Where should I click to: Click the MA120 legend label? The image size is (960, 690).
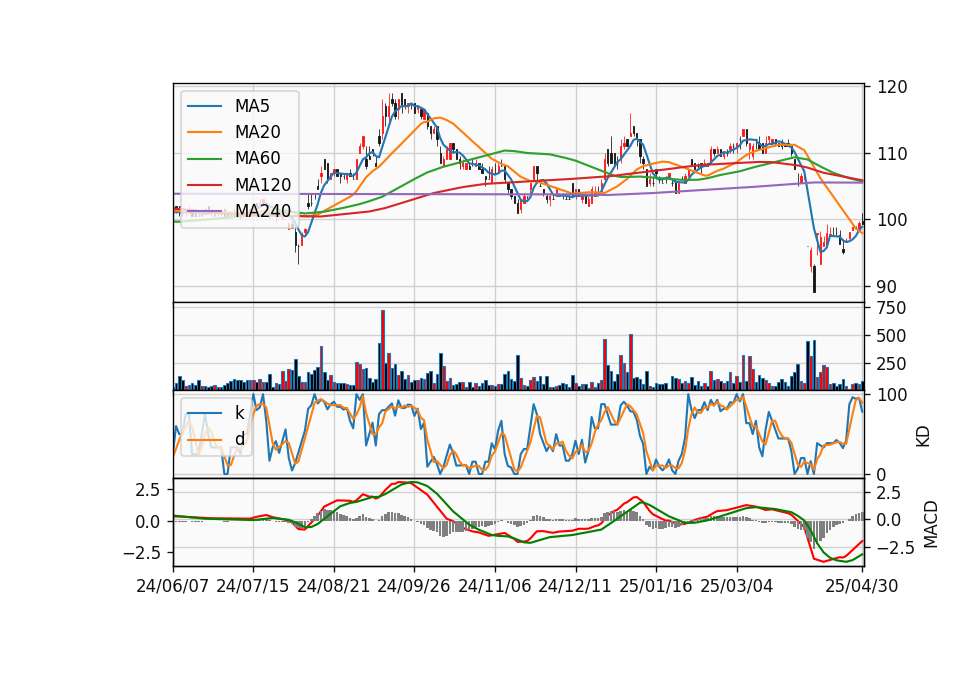(x=263, y=185)
